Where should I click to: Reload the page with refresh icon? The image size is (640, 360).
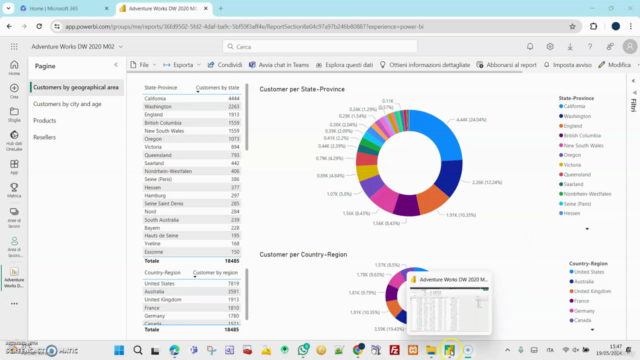[39, 27]
